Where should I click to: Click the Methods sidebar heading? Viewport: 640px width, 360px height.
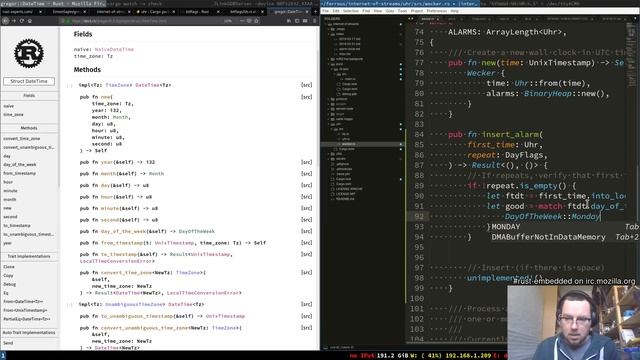click(29, 128)
